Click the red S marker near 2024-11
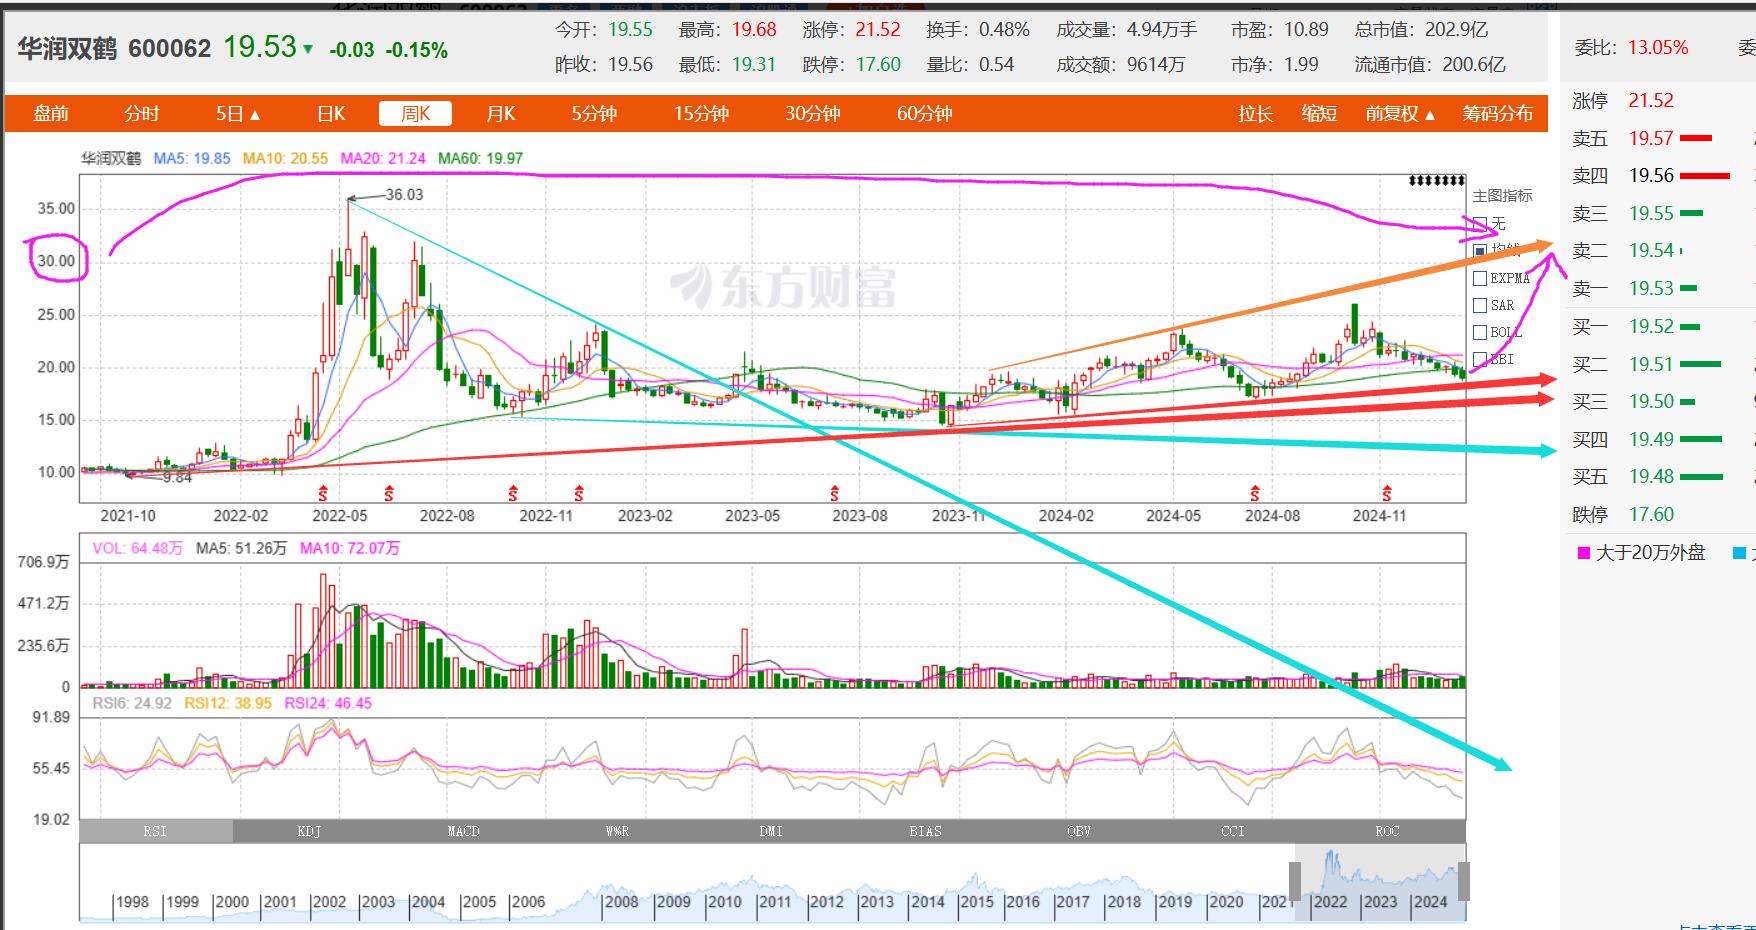This screenshot has width=1756, height=930. (1387, 493)
